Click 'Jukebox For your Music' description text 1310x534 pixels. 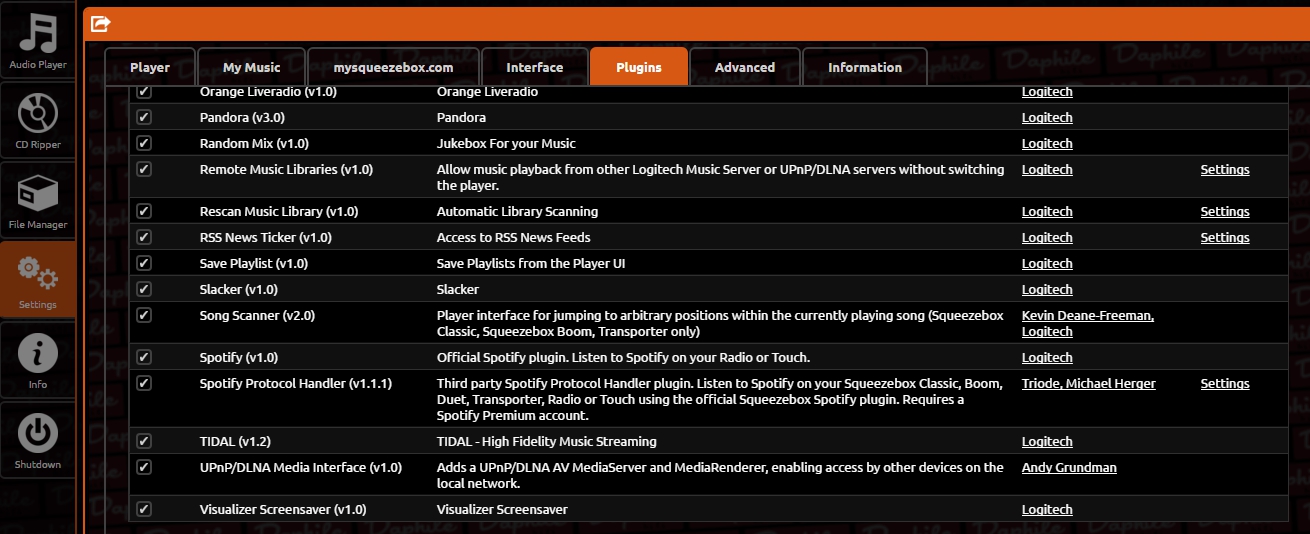pos(506,143)
